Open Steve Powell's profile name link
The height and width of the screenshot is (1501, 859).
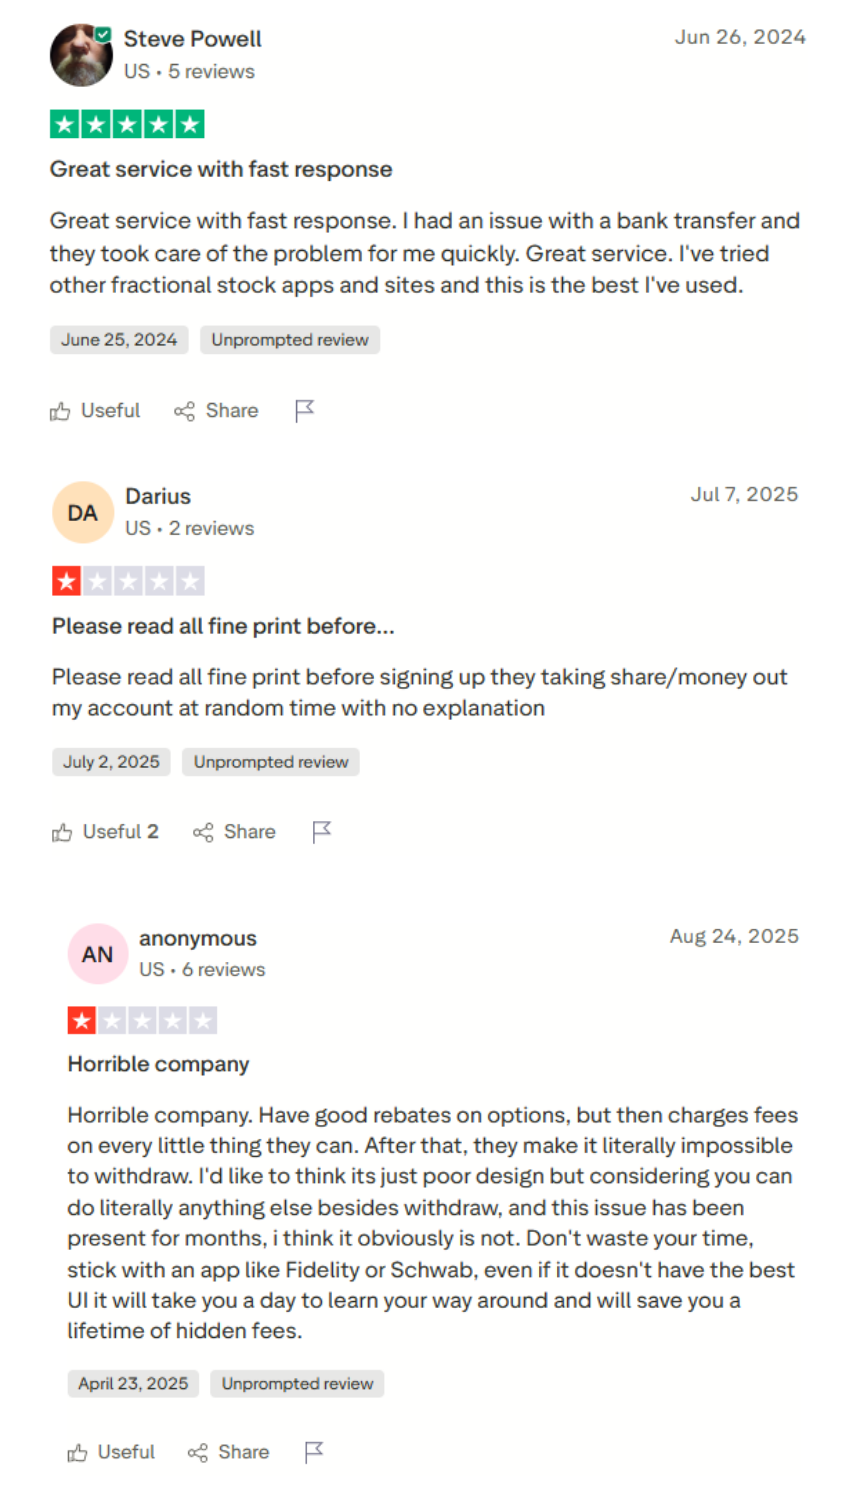click(x=192, y=39)
